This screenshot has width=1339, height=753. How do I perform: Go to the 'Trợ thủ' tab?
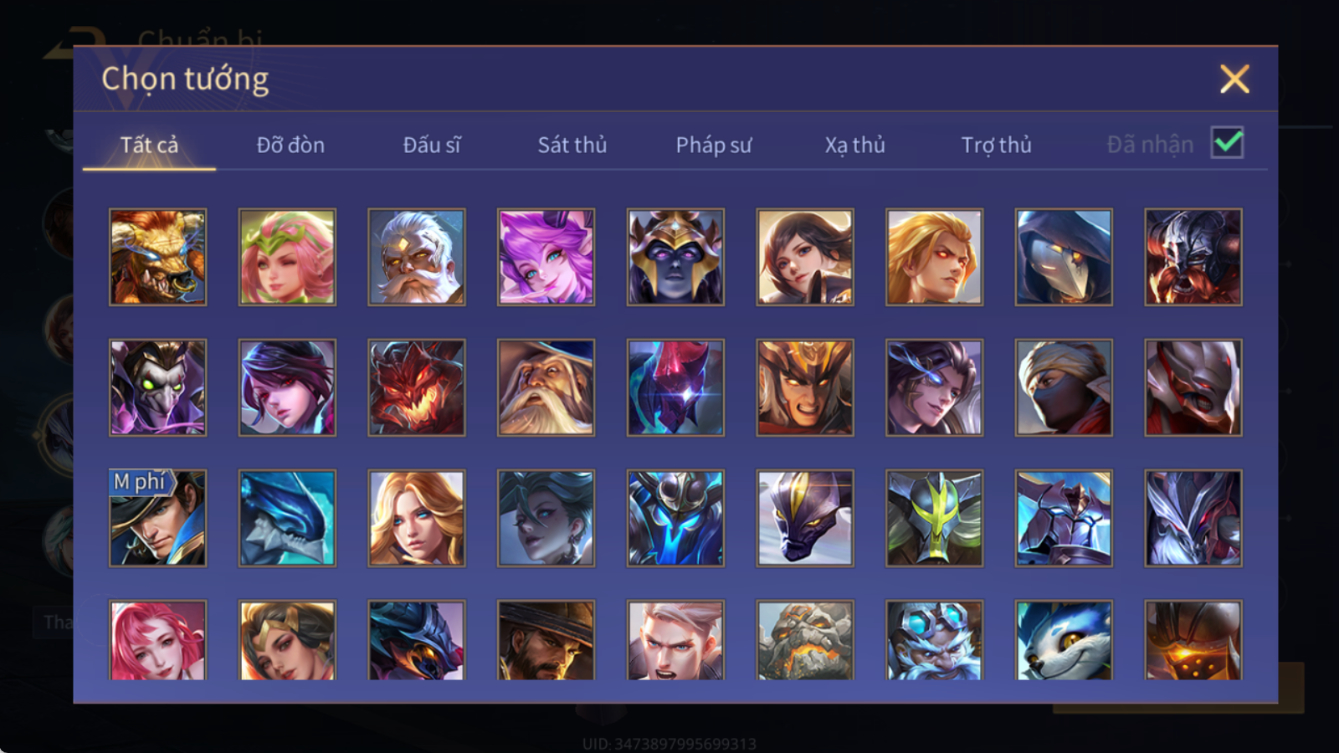(996, 145)
